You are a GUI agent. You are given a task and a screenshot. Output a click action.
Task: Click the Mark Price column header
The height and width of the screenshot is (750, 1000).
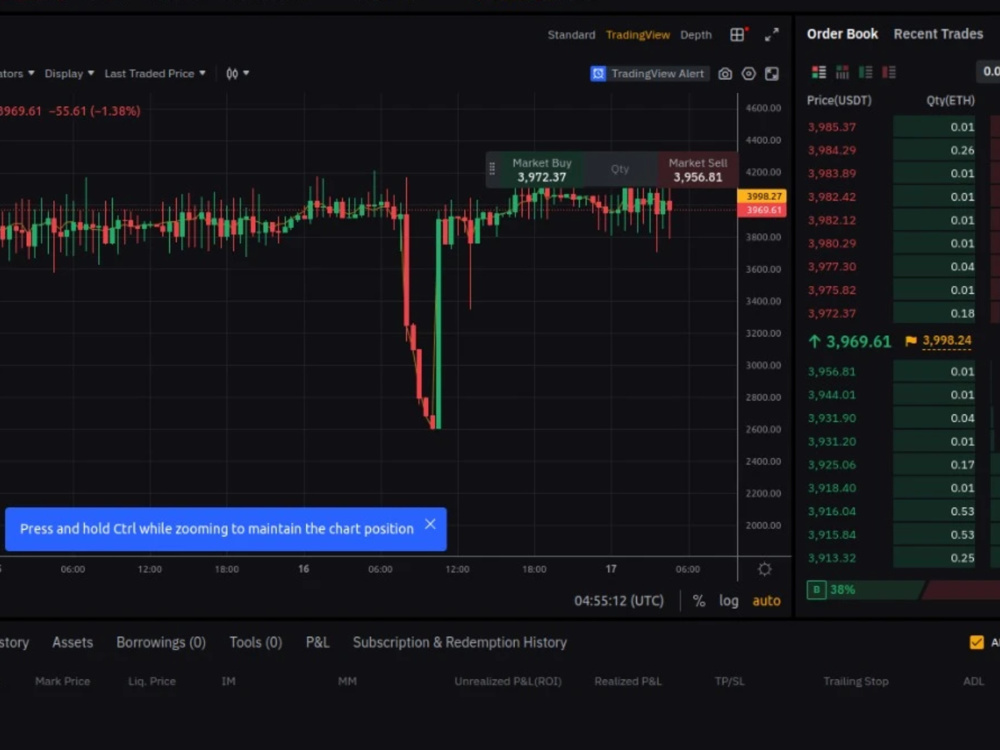62,681
